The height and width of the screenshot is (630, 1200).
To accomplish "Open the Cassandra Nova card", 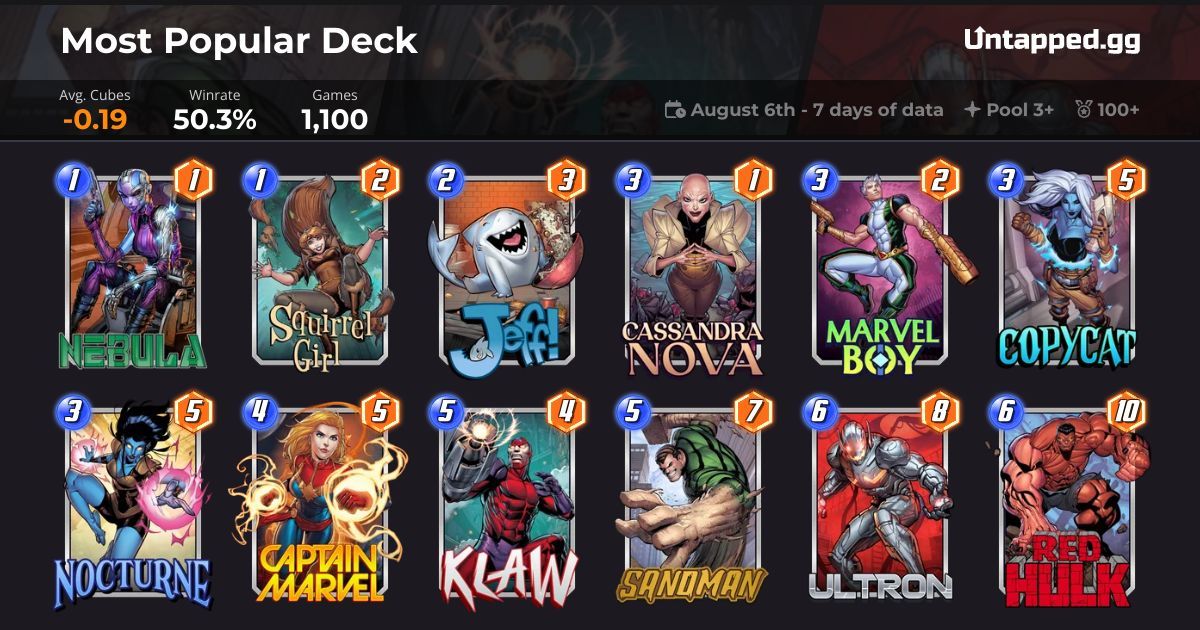I will click(692, 270).
